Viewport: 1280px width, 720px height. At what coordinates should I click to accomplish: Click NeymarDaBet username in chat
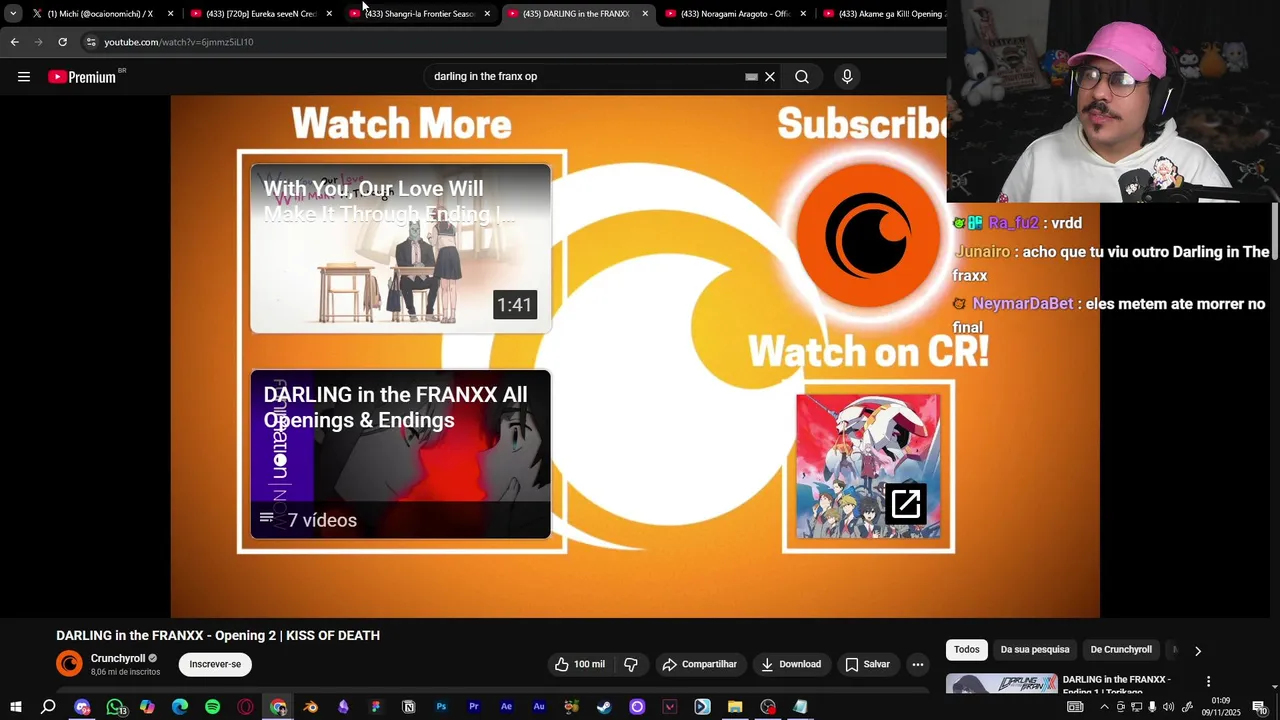point(1022,304)
